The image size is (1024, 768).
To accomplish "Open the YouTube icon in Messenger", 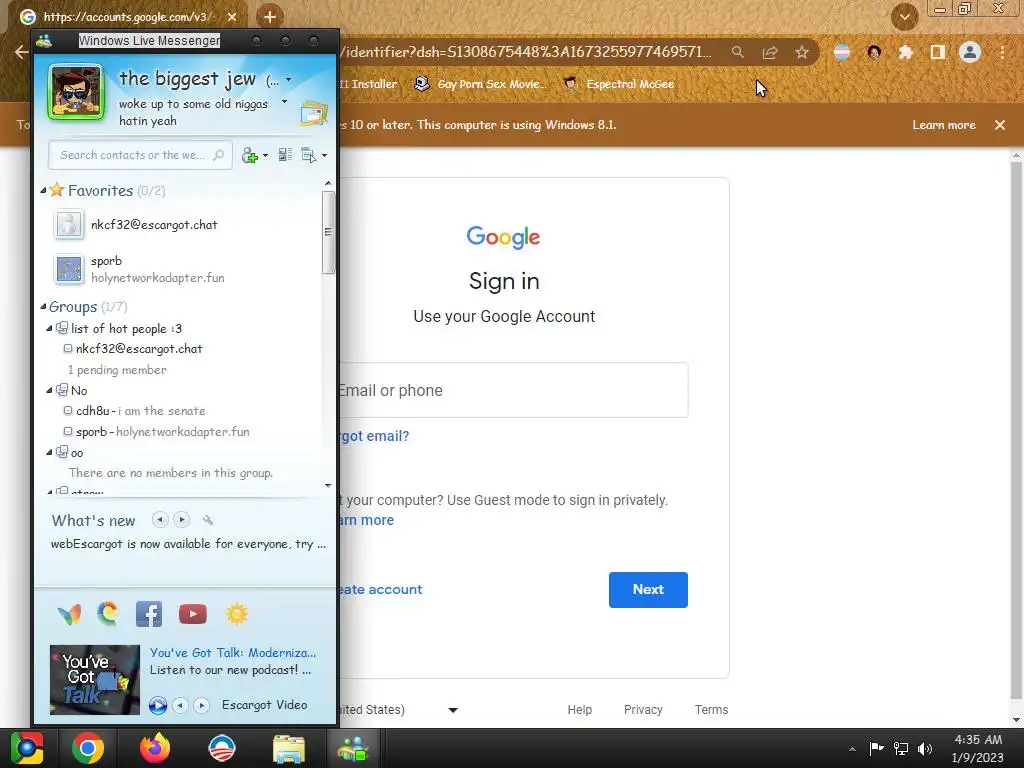I will tap(193, 614).
